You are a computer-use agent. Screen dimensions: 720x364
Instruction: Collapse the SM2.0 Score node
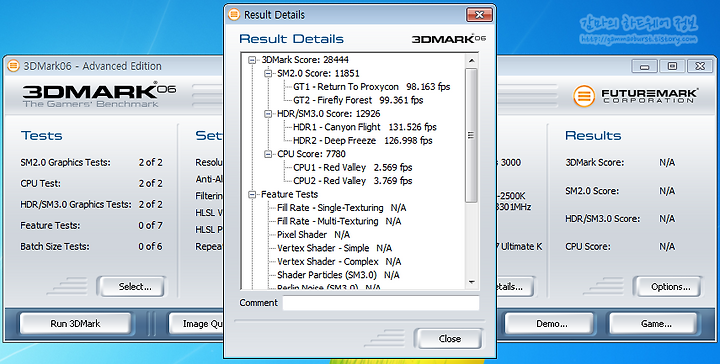pyautogui.click(x=268, y=73)
